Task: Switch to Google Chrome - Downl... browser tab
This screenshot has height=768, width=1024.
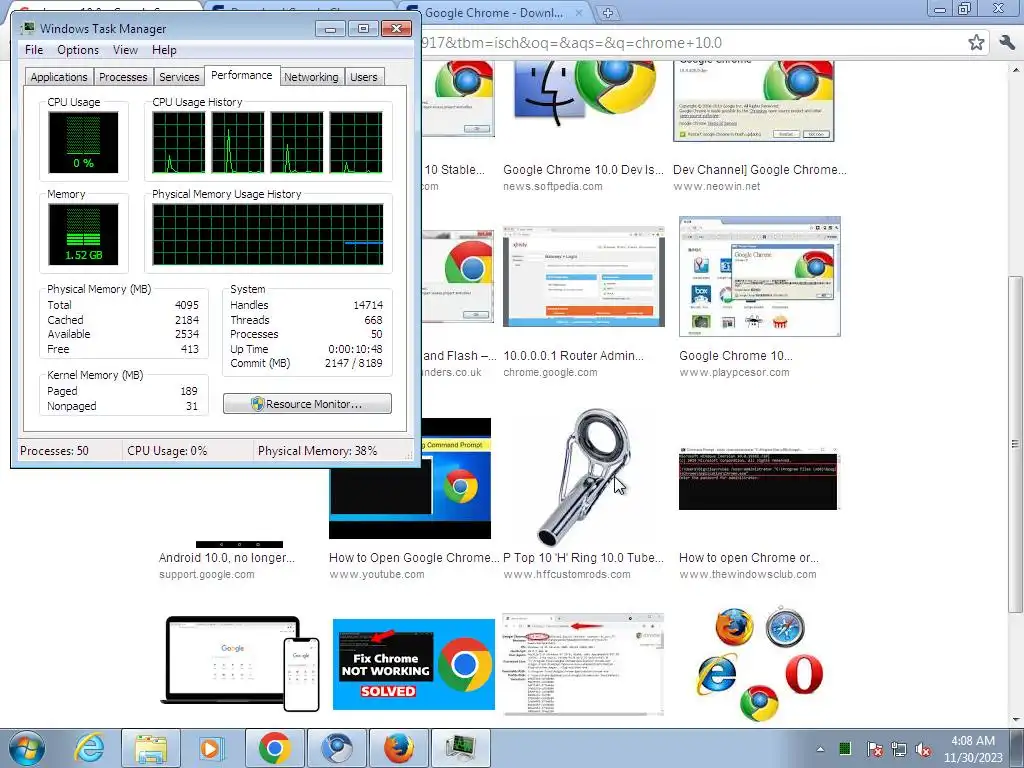Action: (494, 12)
